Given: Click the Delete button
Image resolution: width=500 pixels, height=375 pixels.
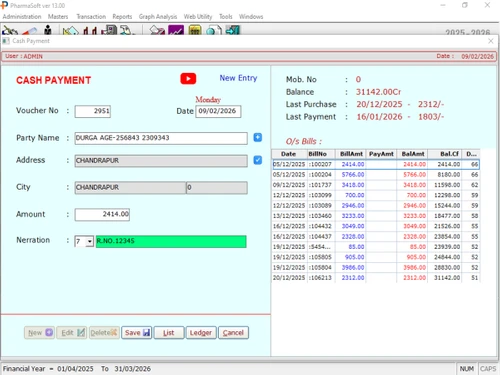Looking at the screenshot, I should click(x=104, y=333).
